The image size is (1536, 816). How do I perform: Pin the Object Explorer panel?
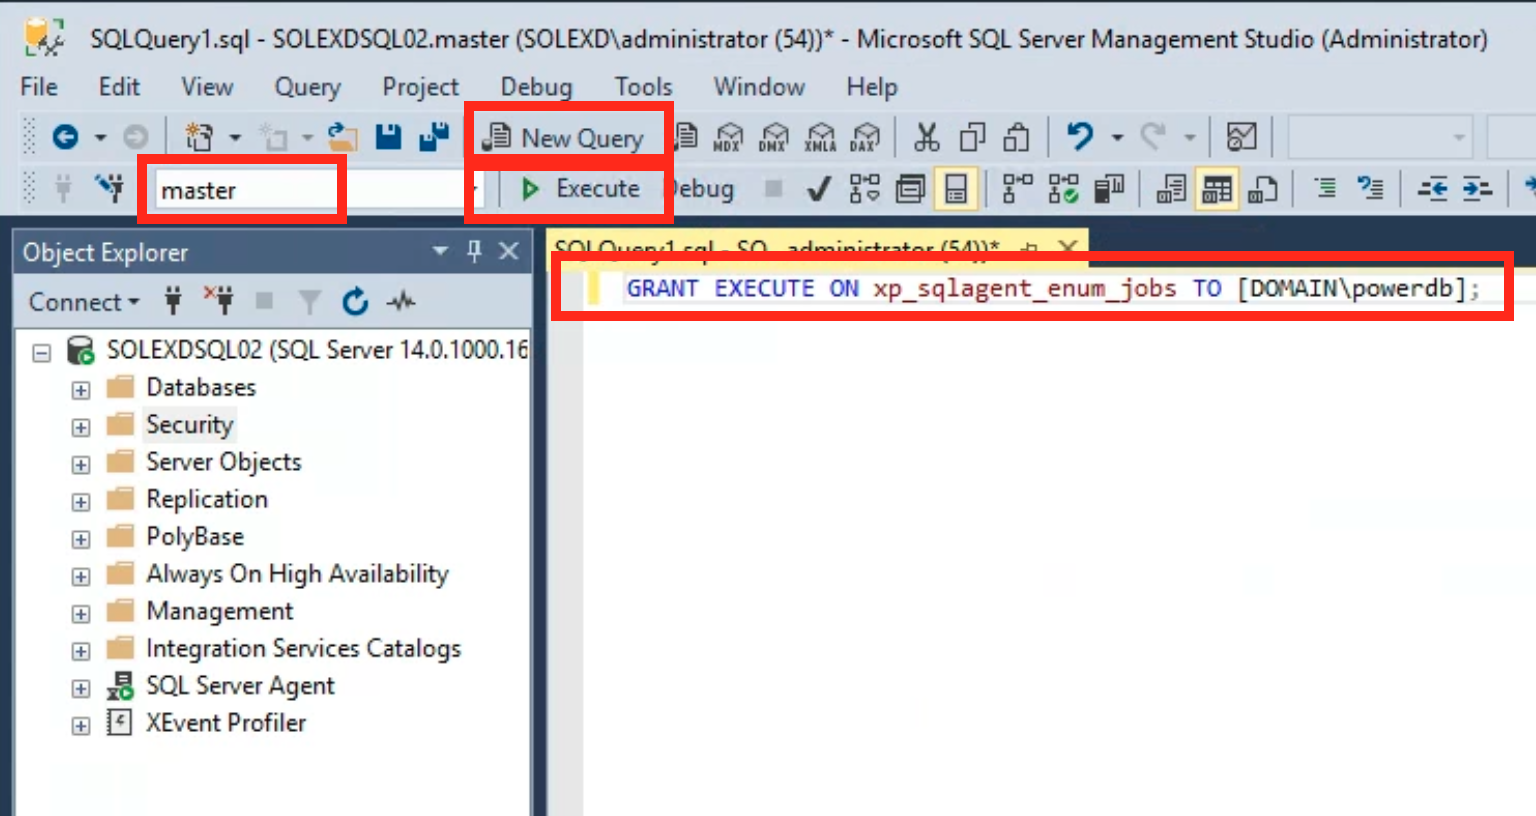point(474,252)
